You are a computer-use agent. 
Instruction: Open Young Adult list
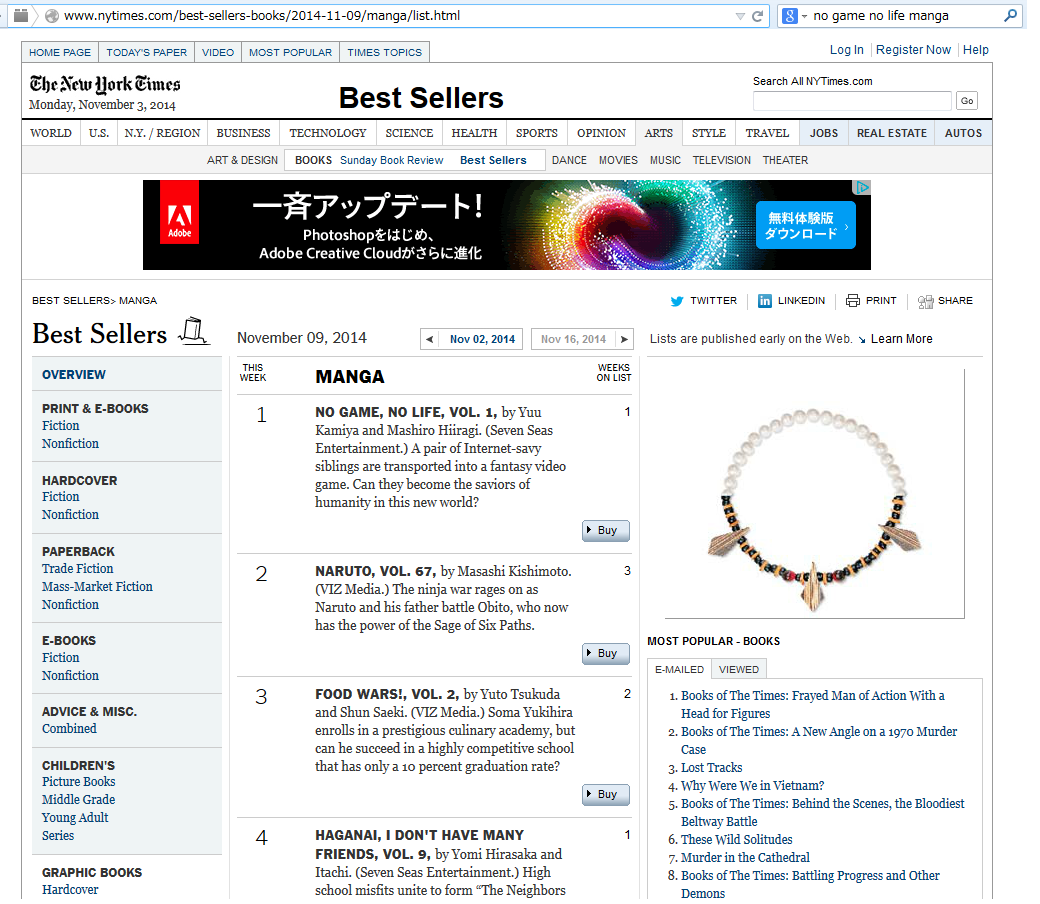click(x=75, y=818)
